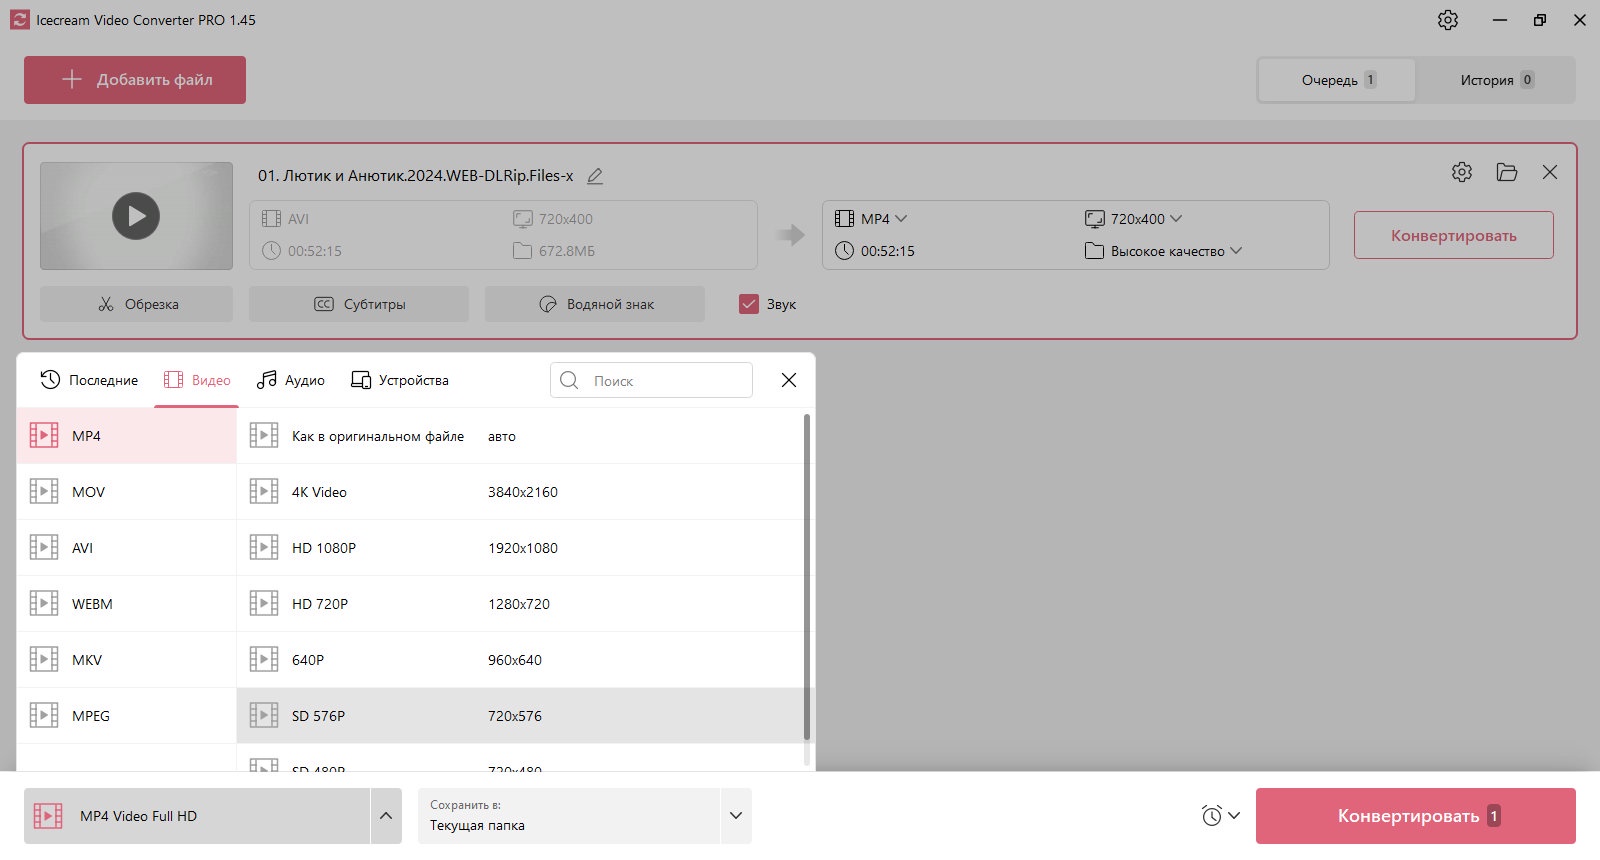Open the output folder icon for the file
1600x860 pixels.
click(1507, 172)
